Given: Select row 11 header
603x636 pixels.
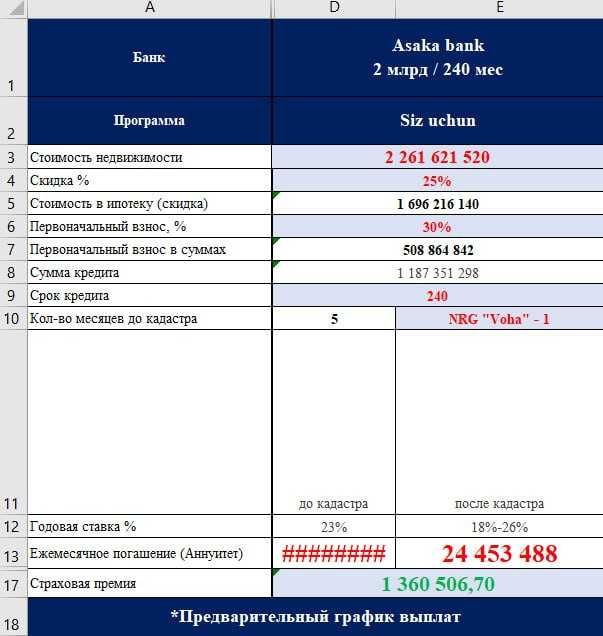Looking at the screenshot, I should [x=13, y=422].
